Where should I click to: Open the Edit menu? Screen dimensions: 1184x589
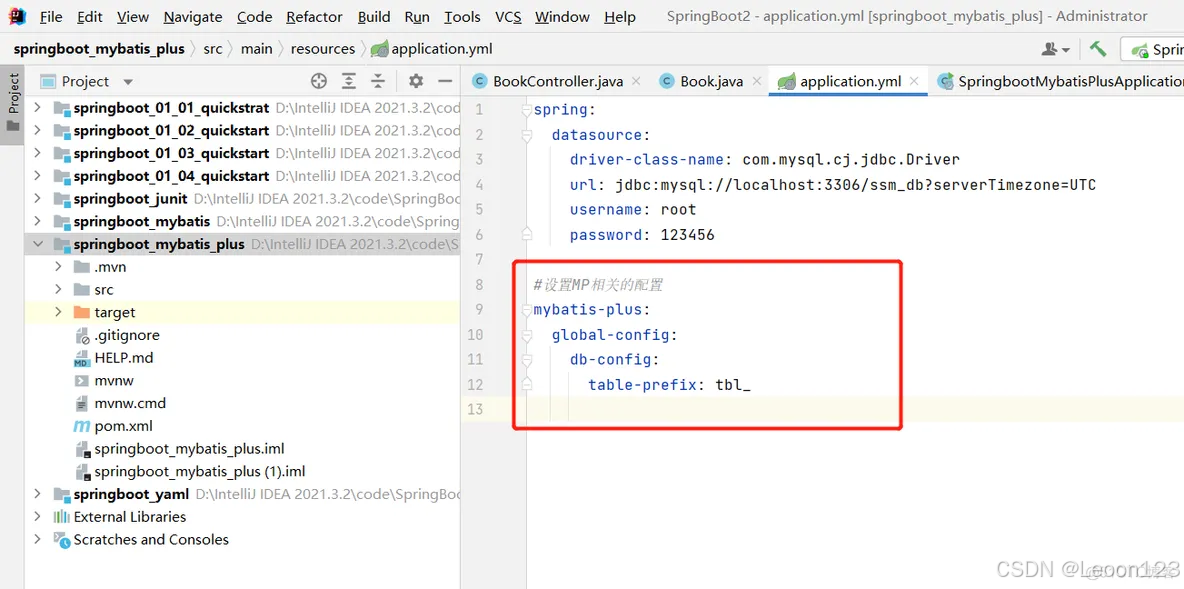[x=90, y=17]
